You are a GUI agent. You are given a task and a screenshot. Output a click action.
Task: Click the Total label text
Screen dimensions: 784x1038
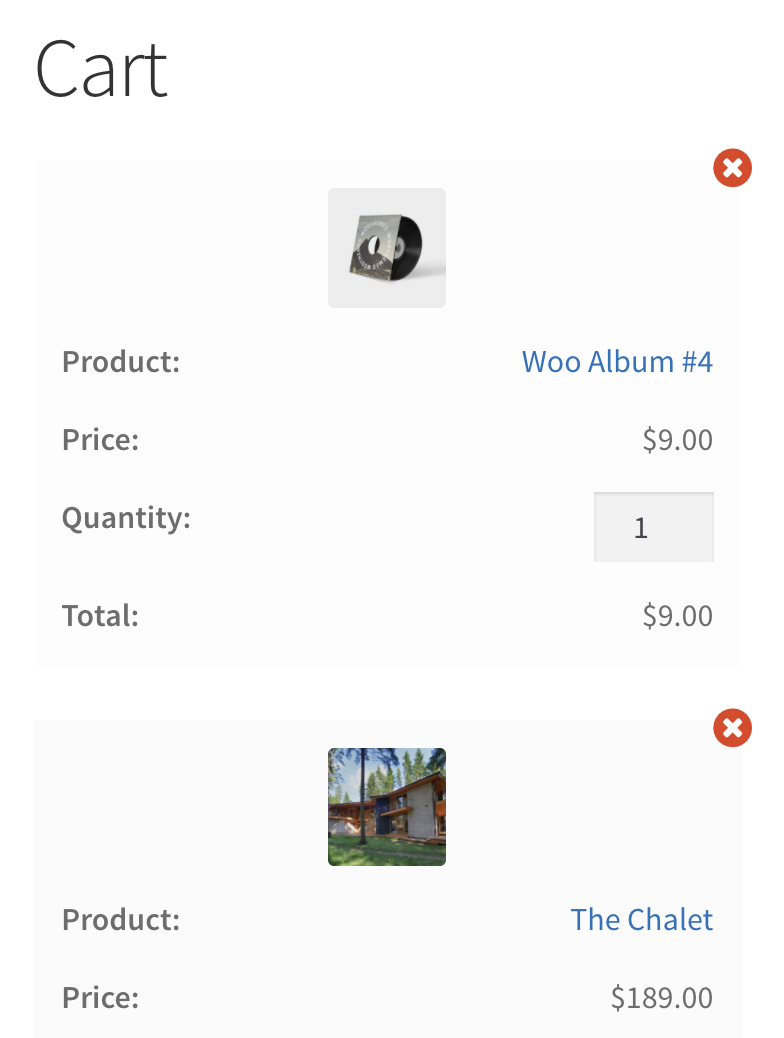pyautogui.click(x=100, y=615)
